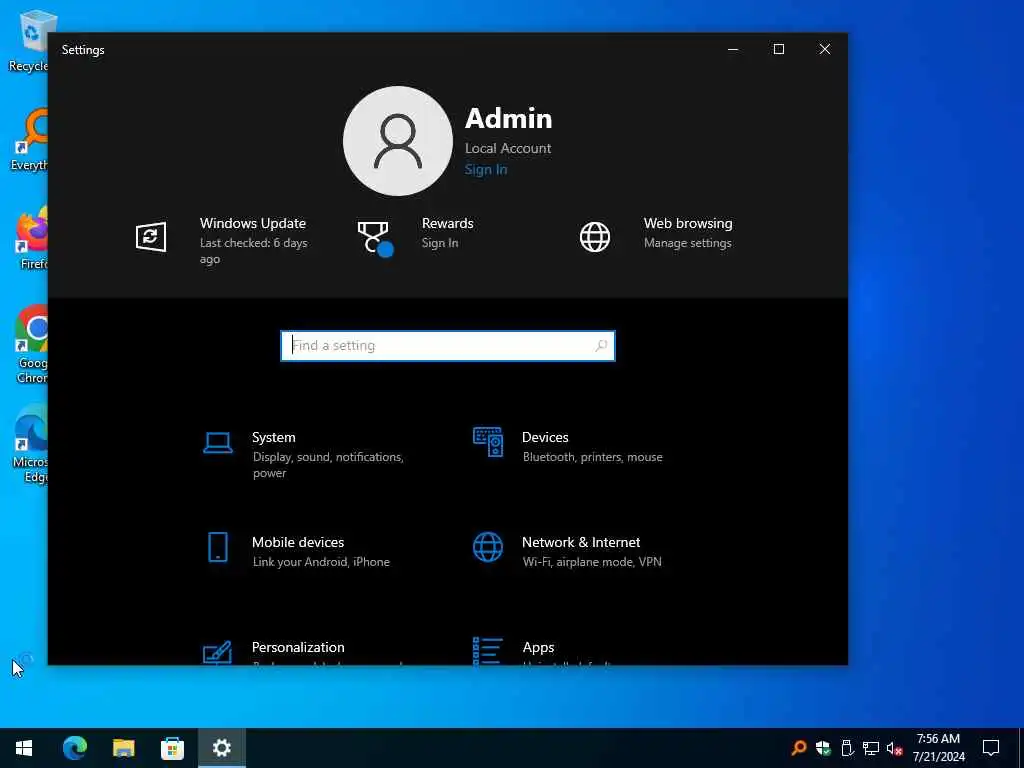
Task: Open Microsoft Store from the taskbar
Action: 172,748
